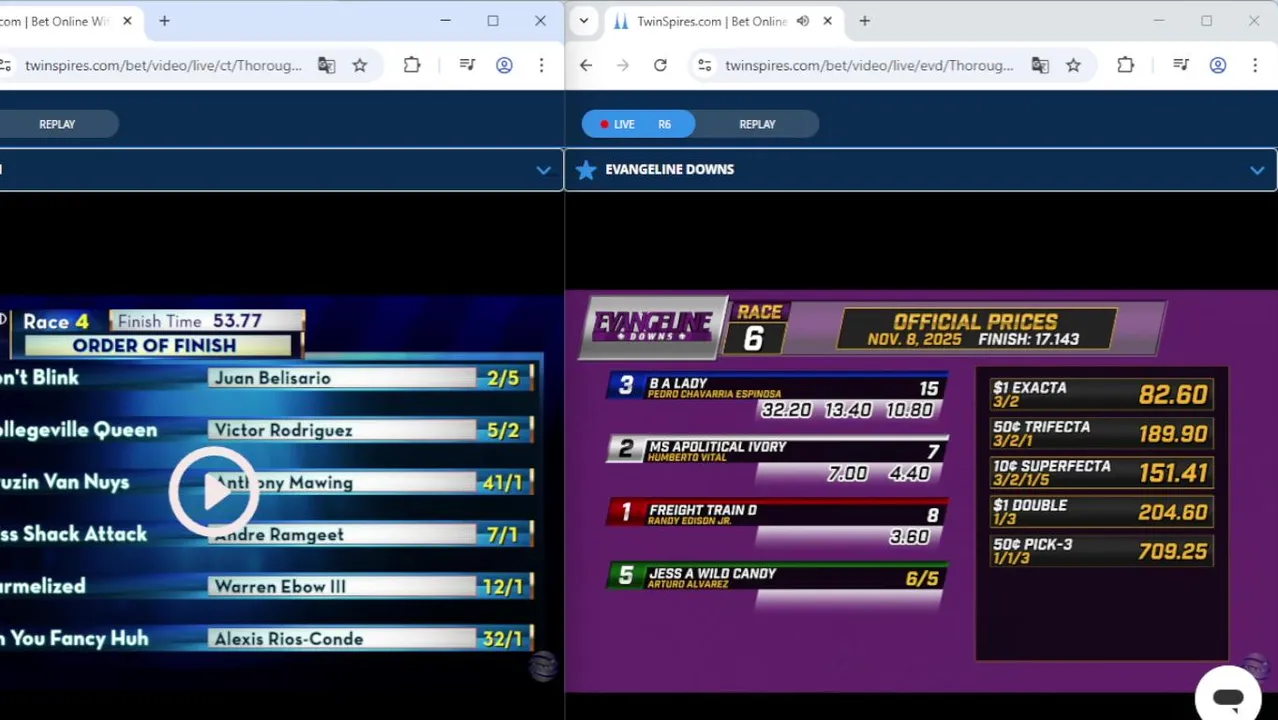This screenshot has width=1278, height=720.
Task: Go forward in right browser window
Action: pyautogui.click(x=623, y=65)
